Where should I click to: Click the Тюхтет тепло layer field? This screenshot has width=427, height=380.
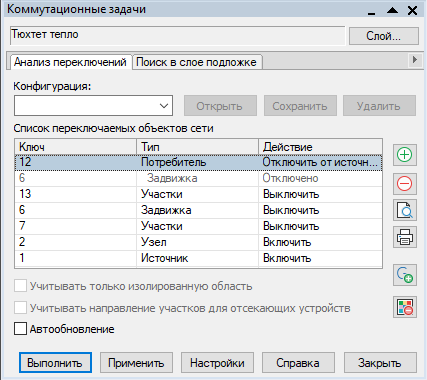(x=177, y=35)
